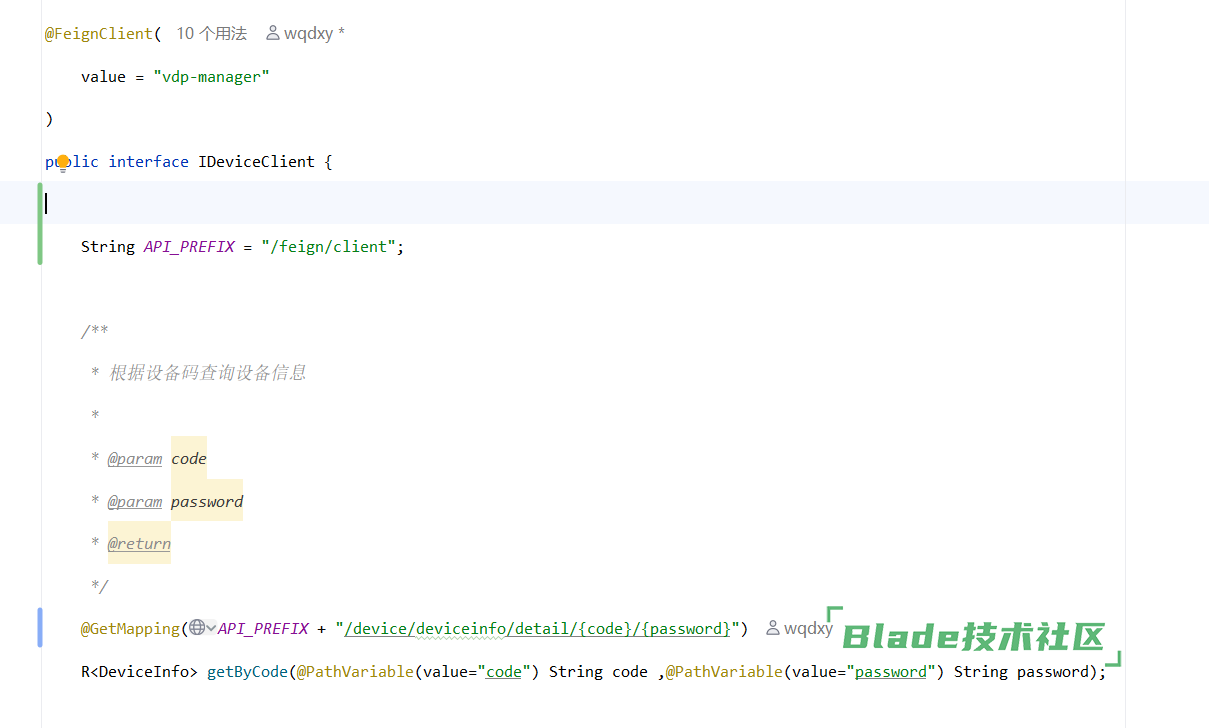Click the blue change marker beside @GetMapping
This screenshot has height=728, width=1209.
40,627
